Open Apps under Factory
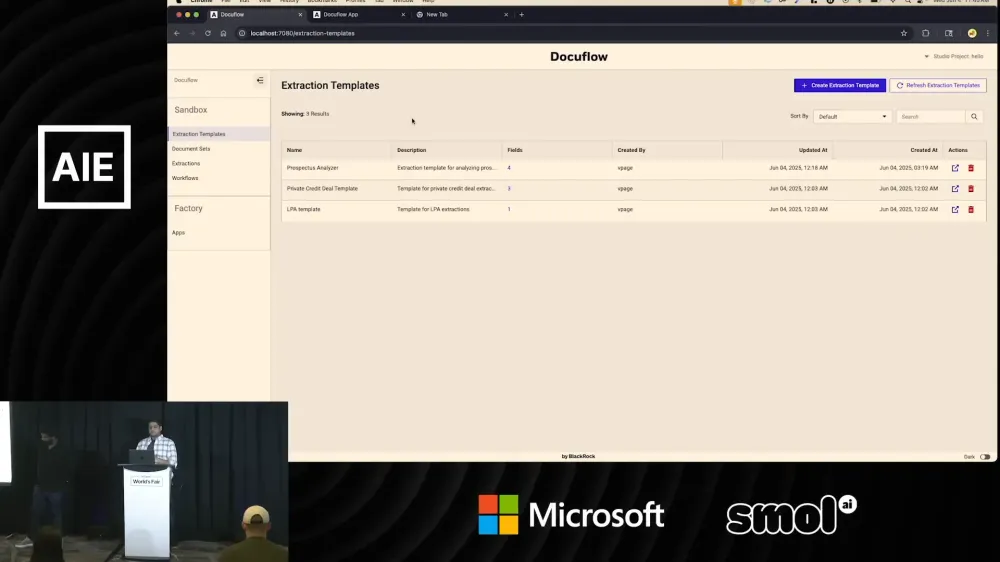 coord(179,233)
